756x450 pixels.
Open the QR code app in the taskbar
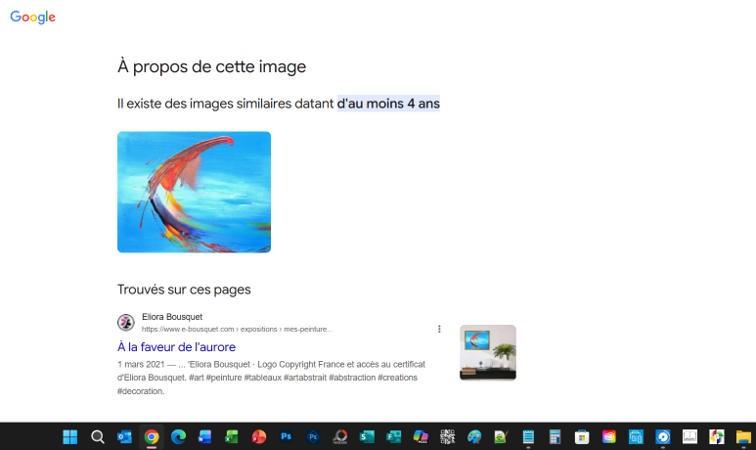click(x=447, y=437)
